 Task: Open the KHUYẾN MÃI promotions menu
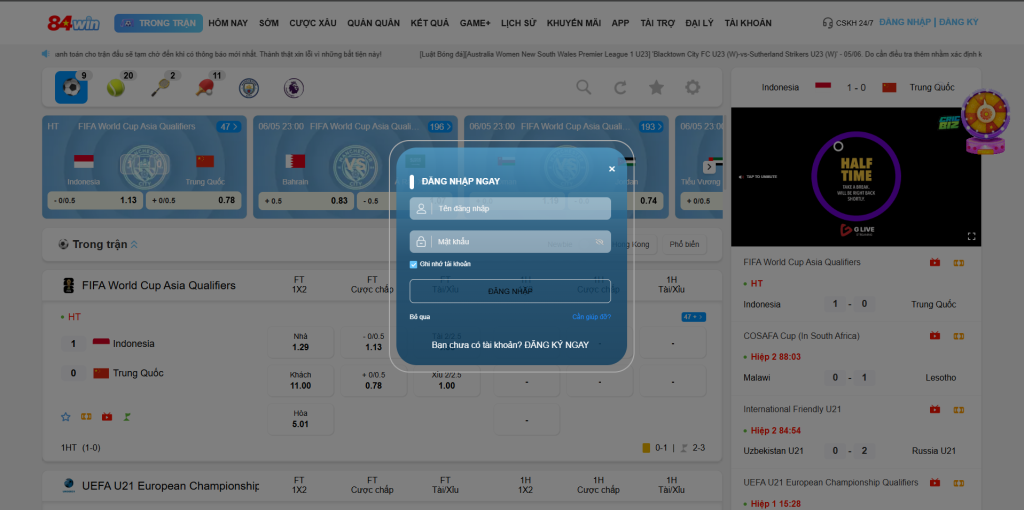point(574,23)
